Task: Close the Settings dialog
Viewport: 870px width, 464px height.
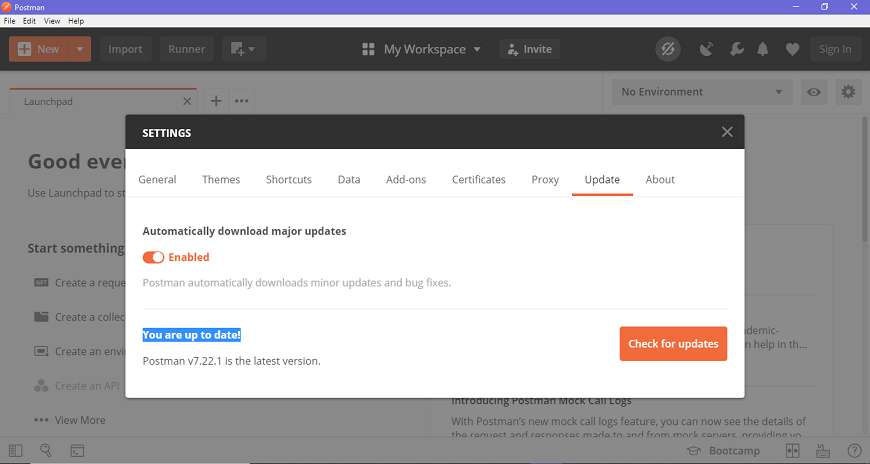Action: tap(727, 132)
